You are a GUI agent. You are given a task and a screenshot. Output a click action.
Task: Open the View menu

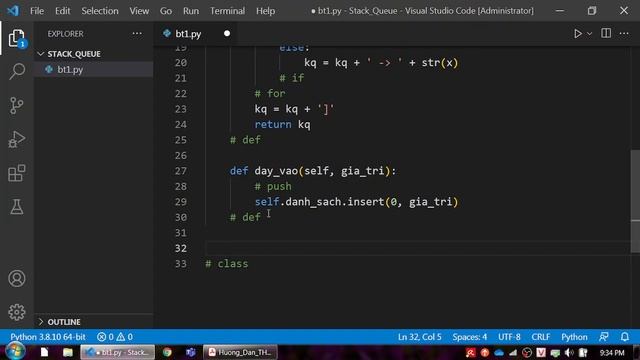pyautogui.click(x=139, y=11)
